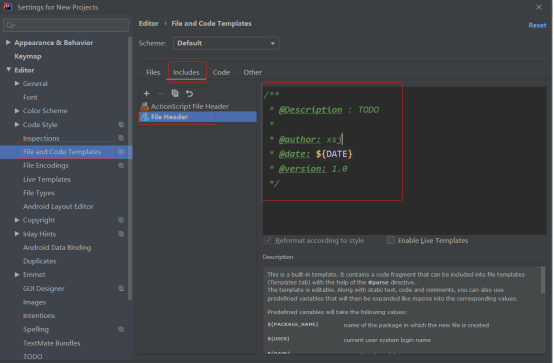
Task: Click the @Description line in template
Action: pyautogui.click(x=325, y=110)
